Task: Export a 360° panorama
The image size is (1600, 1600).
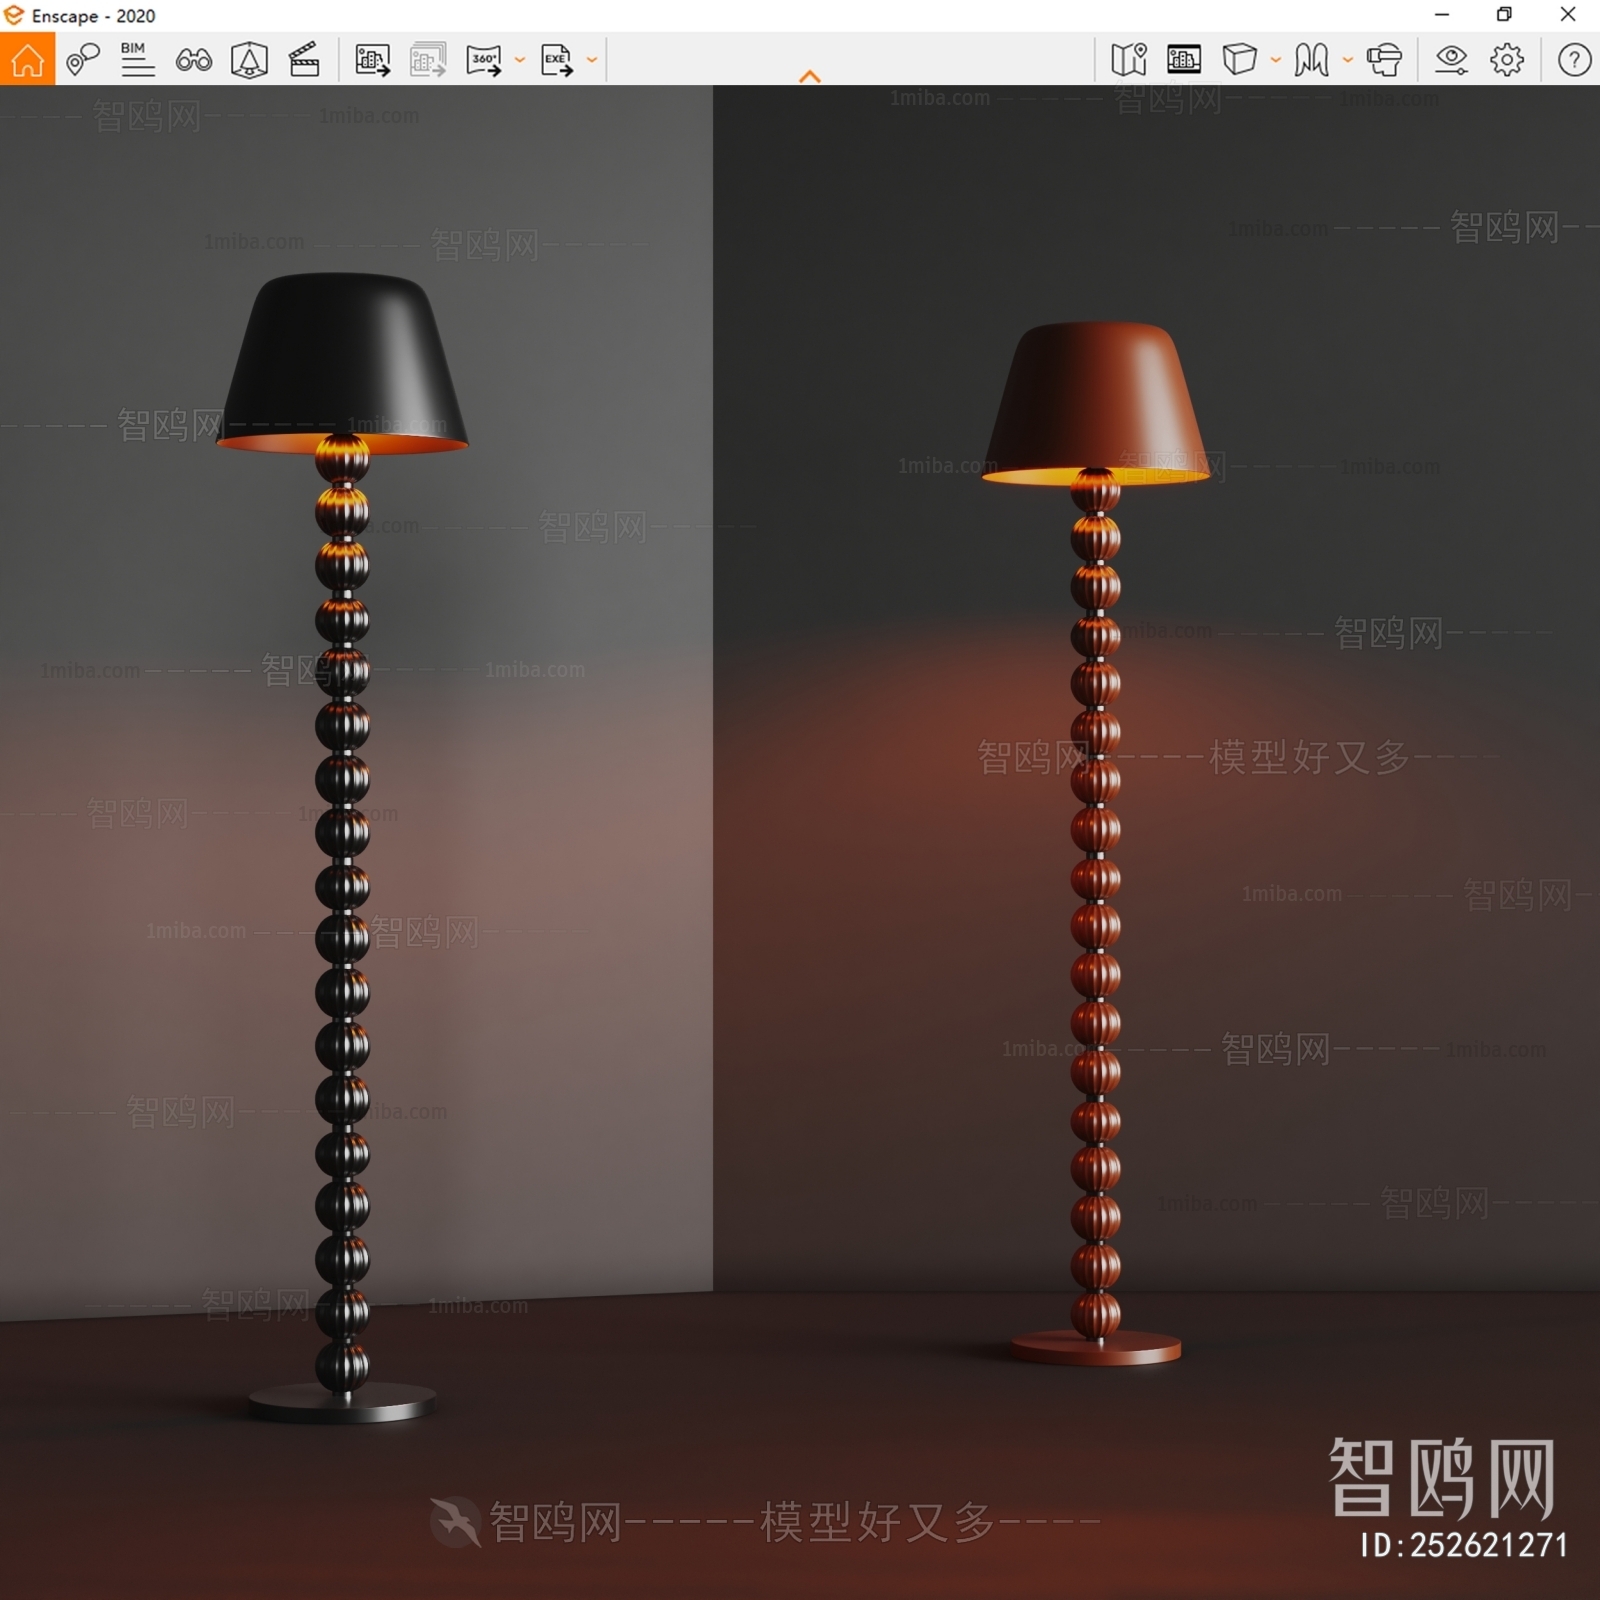Action: pyautogui.click(x=484, y=60)
